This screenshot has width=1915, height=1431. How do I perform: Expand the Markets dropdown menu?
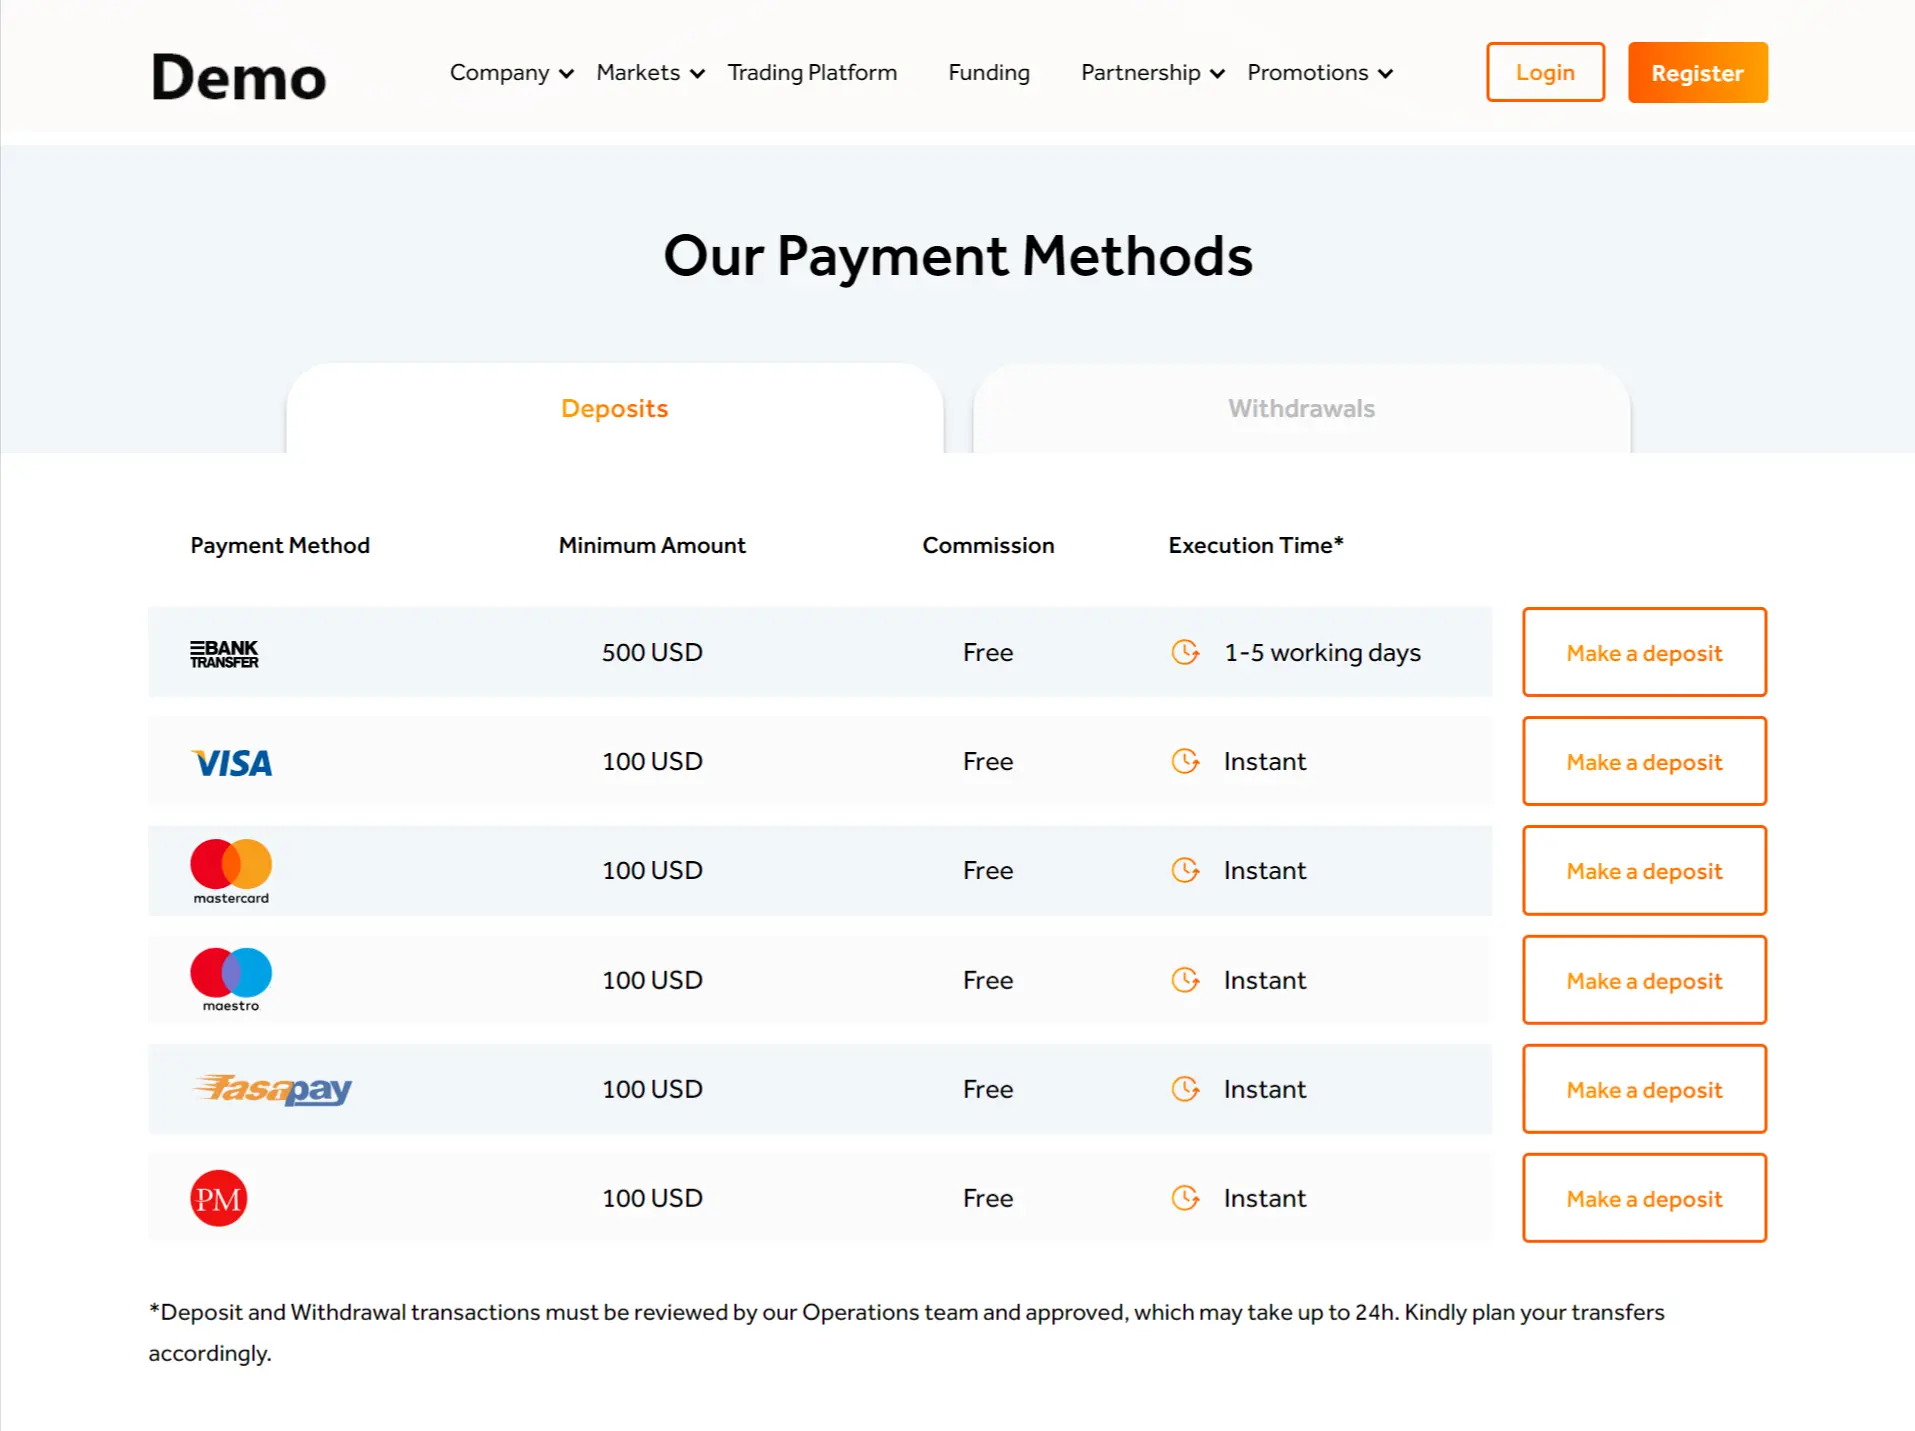650,73
